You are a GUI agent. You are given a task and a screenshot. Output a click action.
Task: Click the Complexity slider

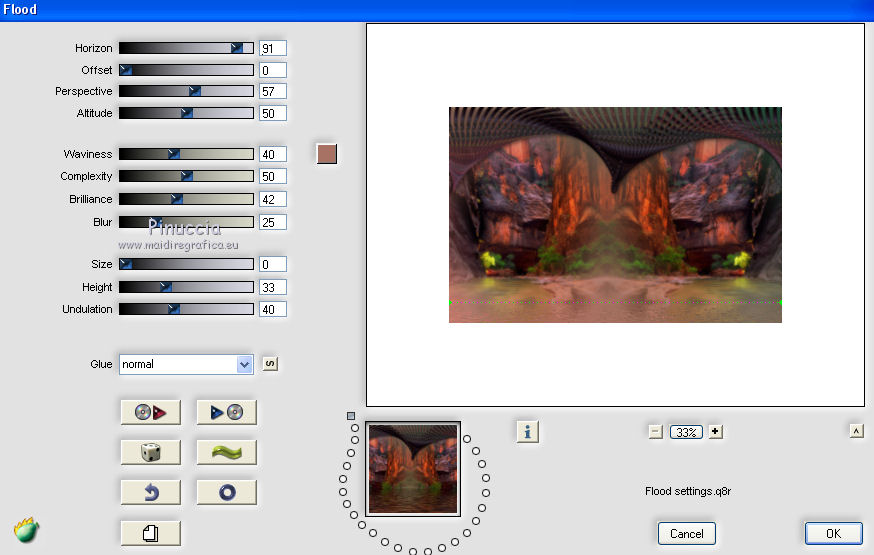(186, 177)
